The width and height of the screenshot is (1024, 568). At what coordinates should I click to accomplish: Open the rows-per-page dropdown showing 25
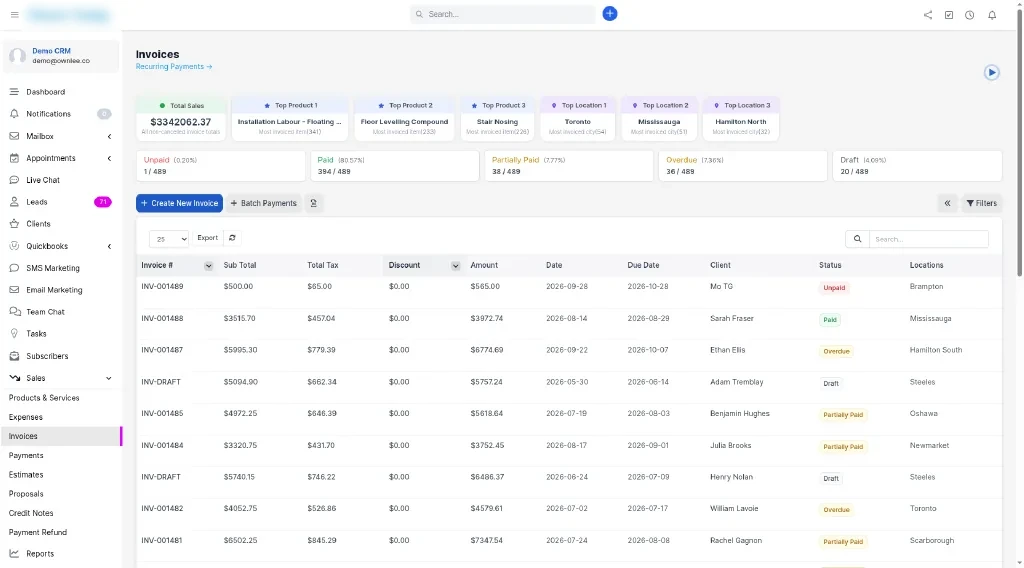pos(168,239)
